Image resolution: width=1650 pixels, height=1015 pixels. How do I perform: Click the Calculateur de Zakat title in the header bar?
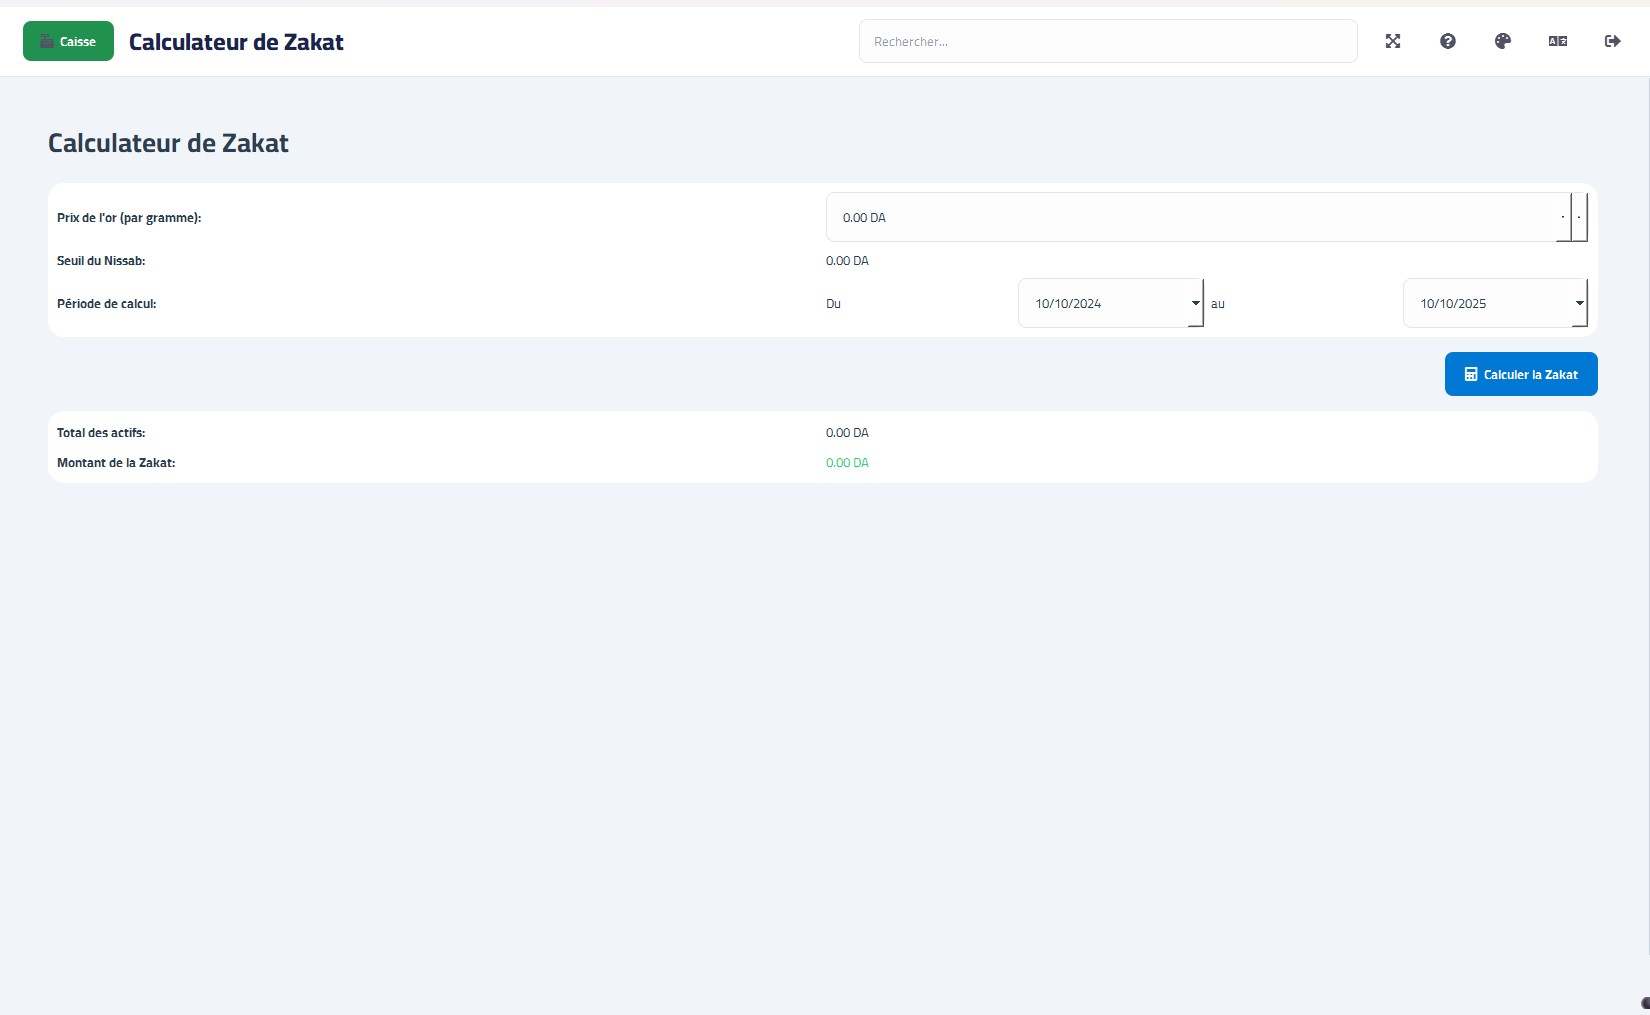click(x=236, y=42)
